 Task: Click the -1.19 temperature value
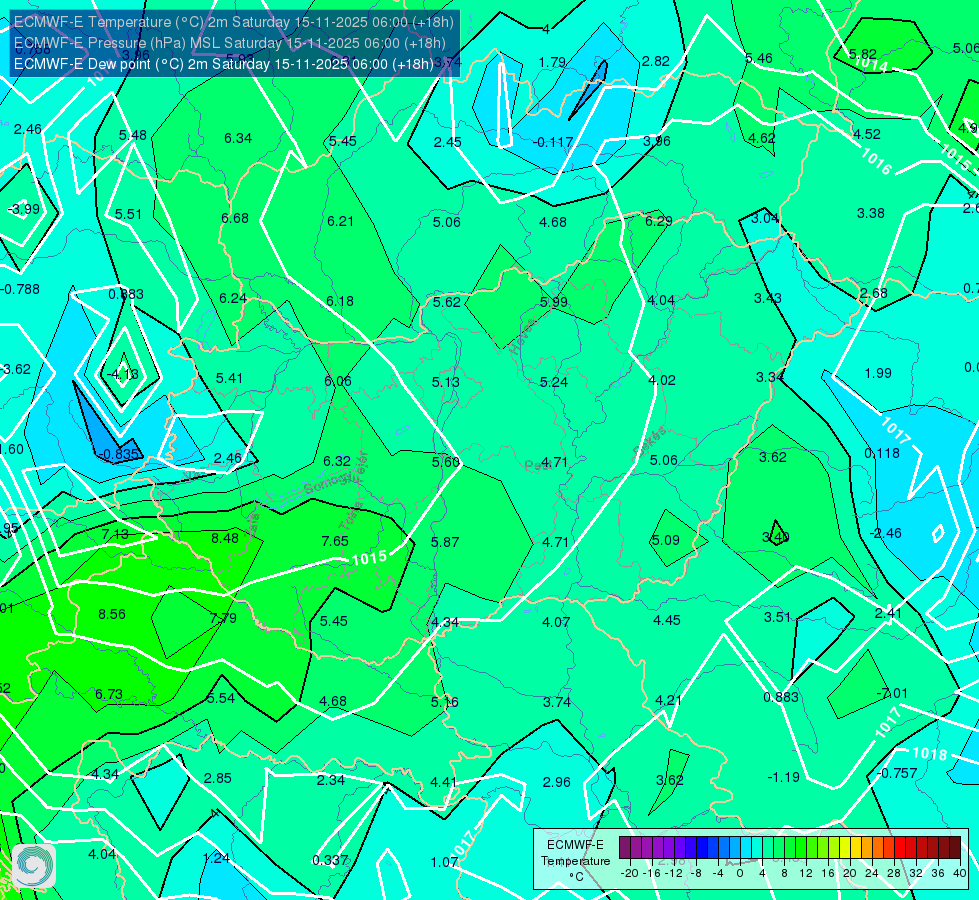784,777
